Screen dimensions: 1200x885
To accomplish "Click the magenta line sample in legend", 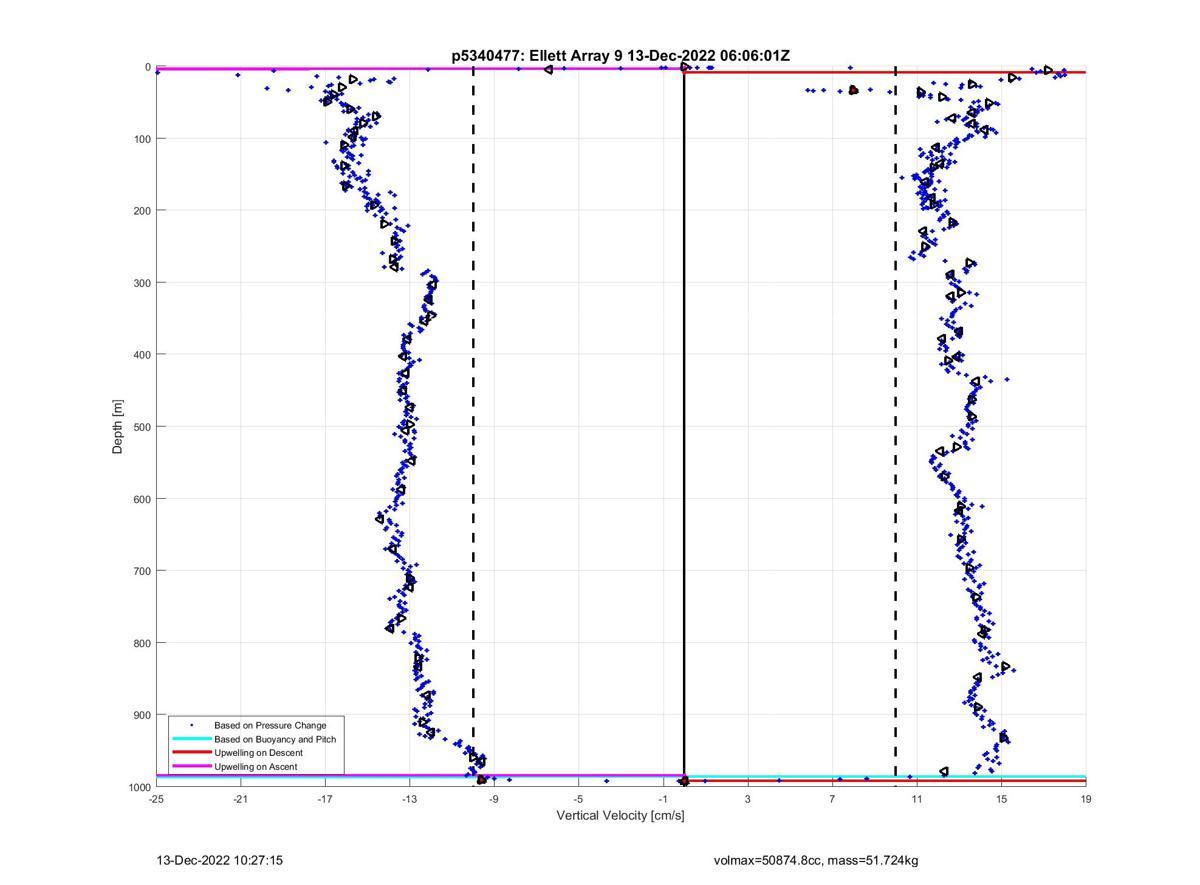I will 192,767.
